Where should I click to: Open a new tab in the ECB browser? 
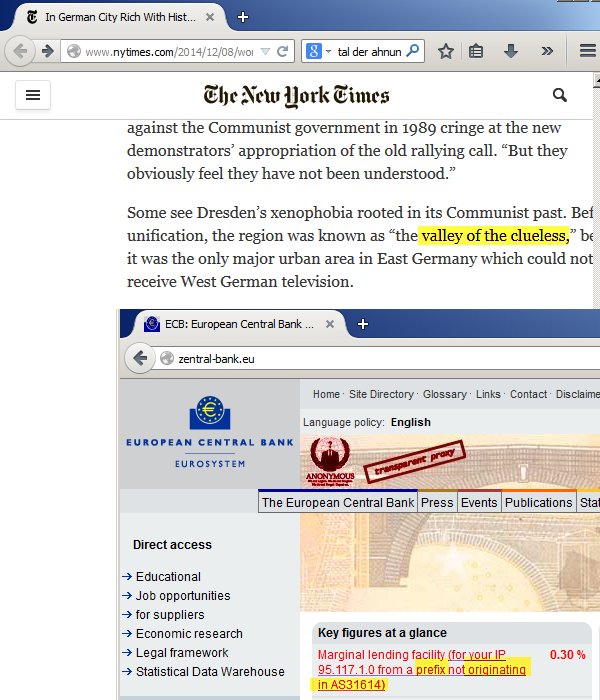[362, 324]
